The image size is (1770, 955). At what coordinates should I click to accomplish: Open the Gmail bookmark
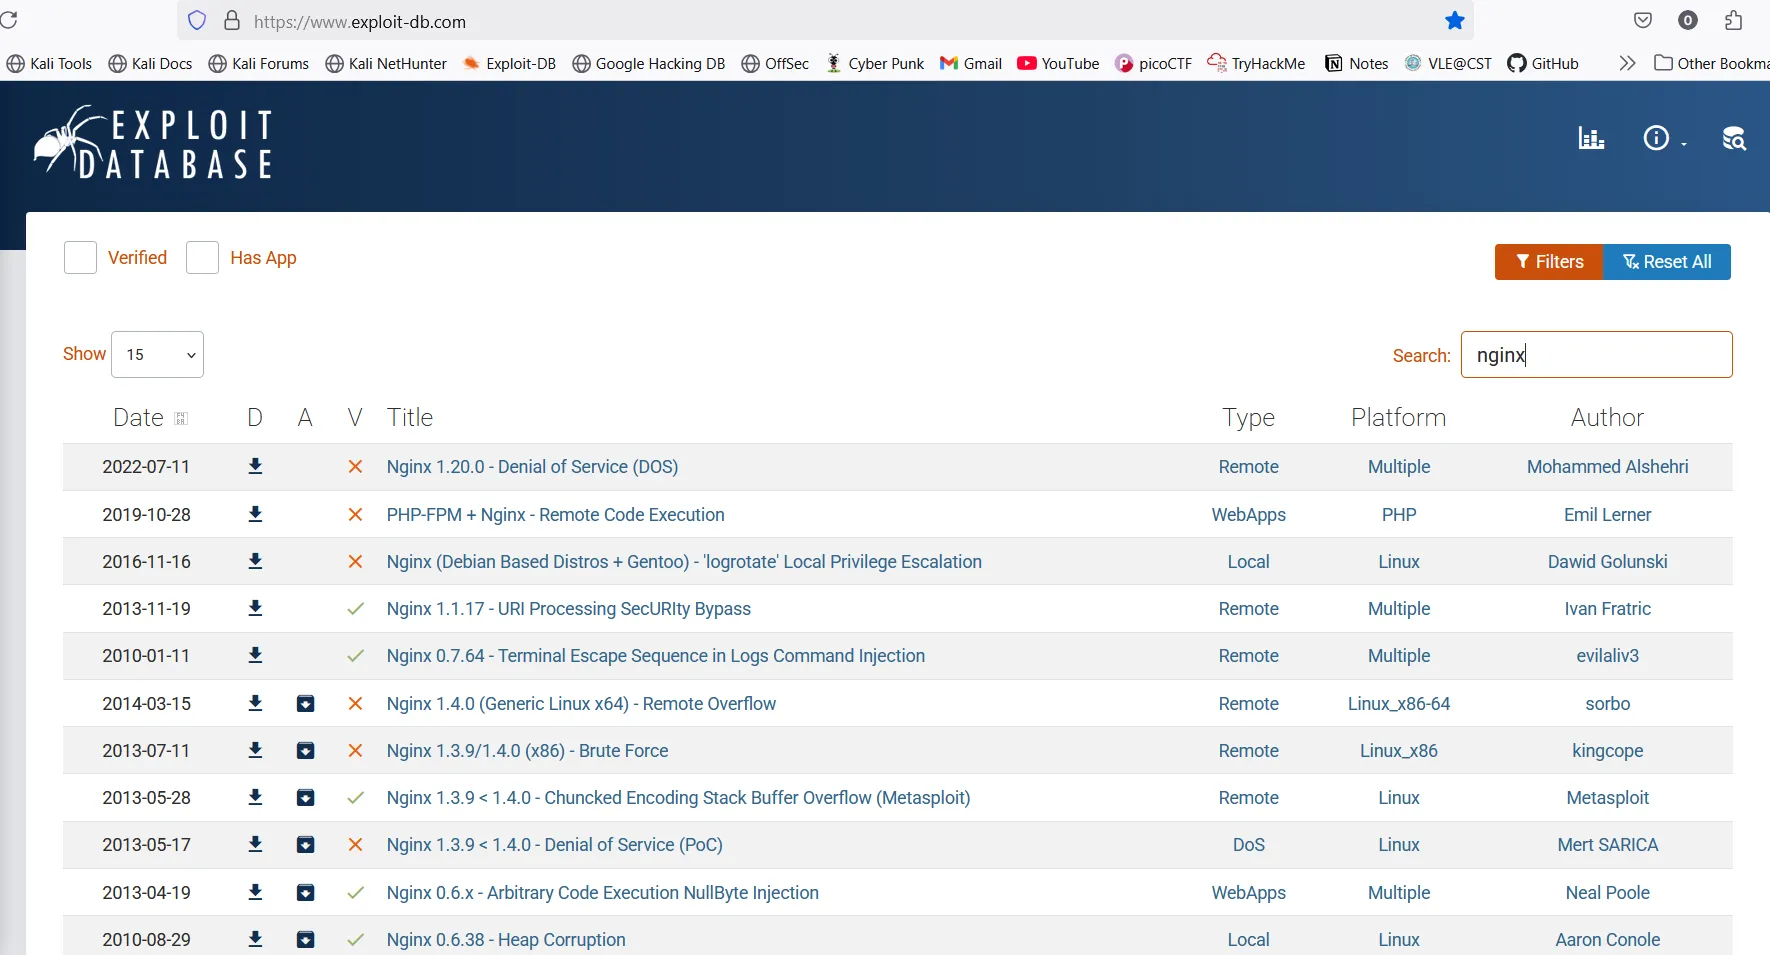pos(971,63)
